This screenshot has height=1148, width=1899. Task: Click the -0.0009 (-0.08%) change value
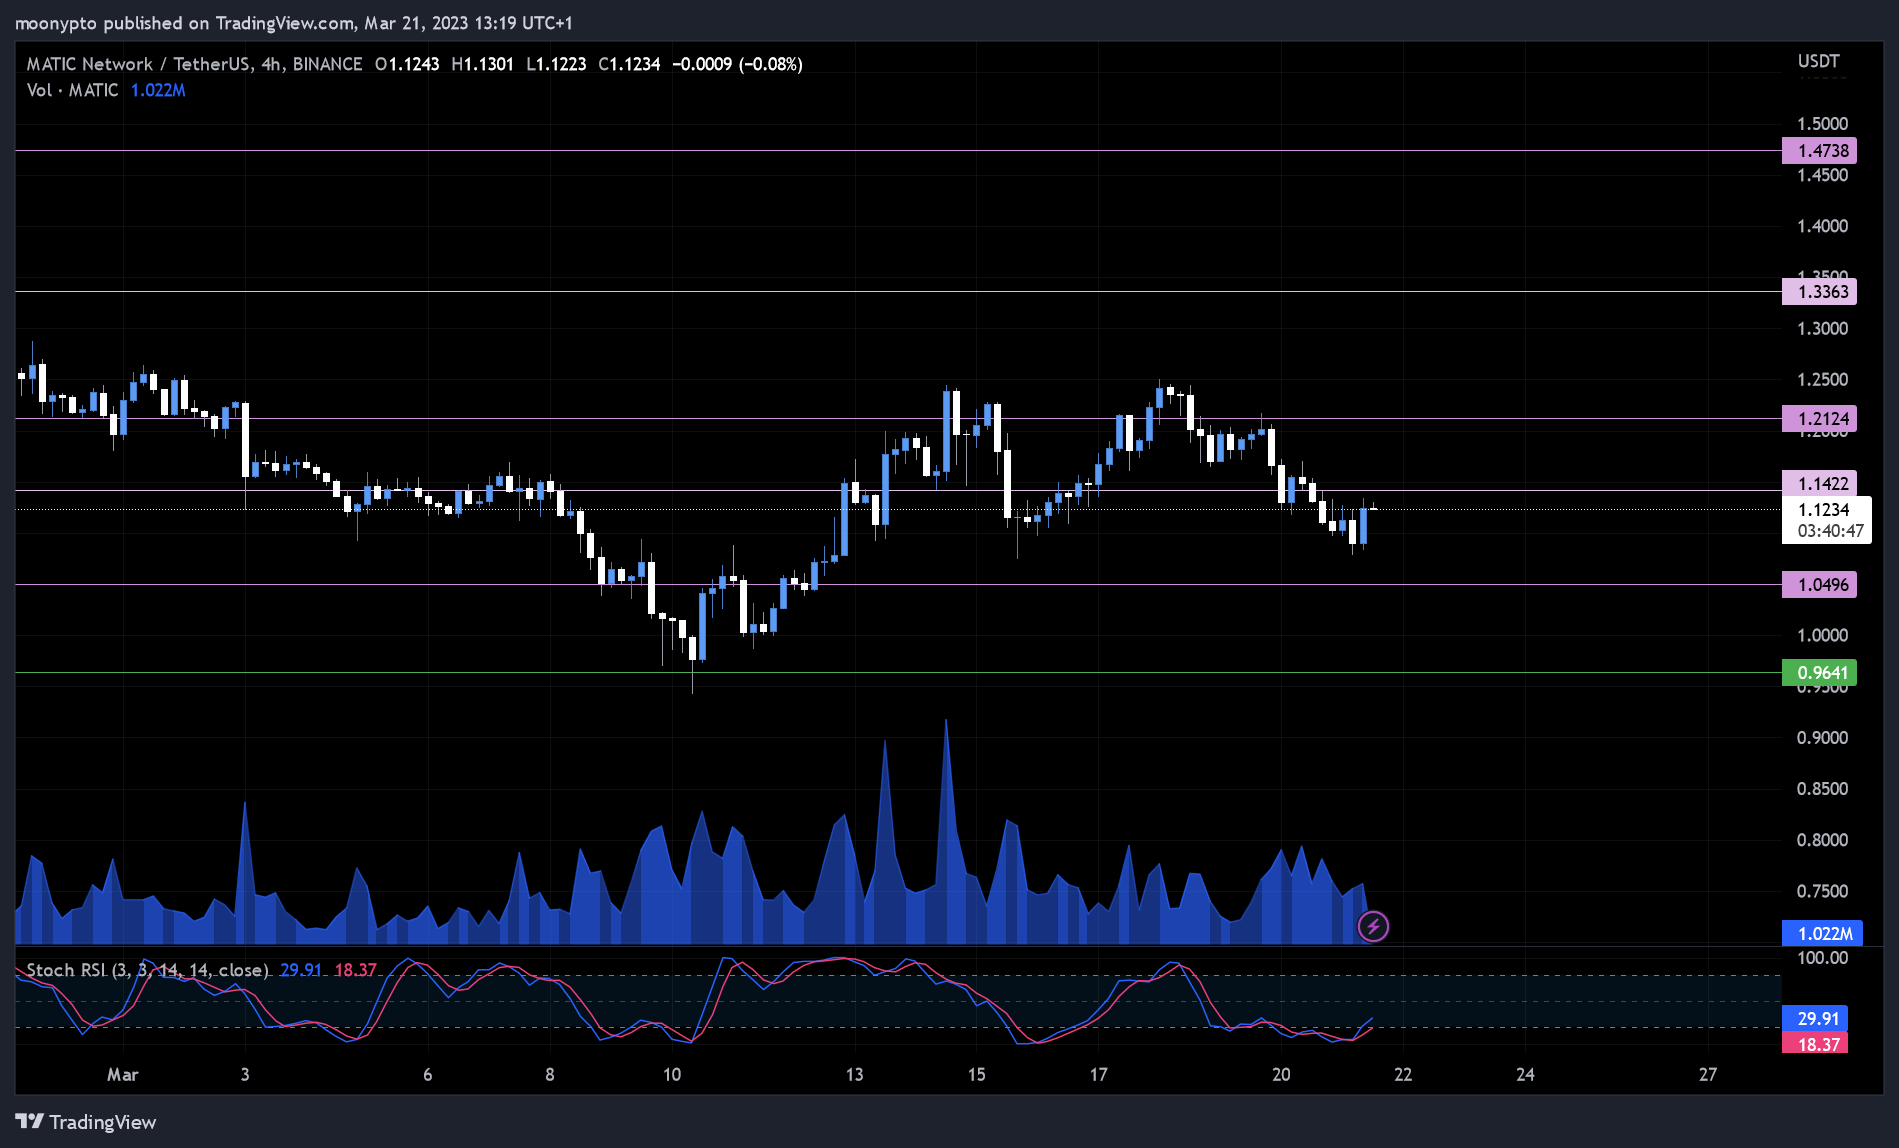(x=737, y=64)
